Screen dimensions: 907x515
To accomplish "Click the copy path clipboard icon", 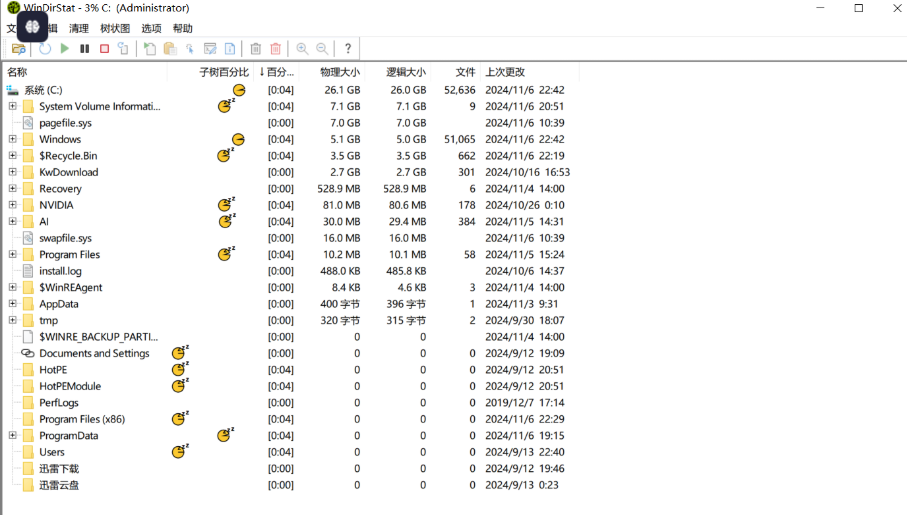I will point(170,49).
